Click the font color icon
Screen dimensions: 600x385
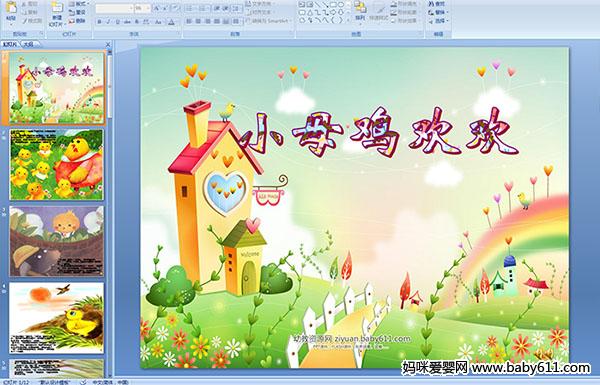point(171,22)
